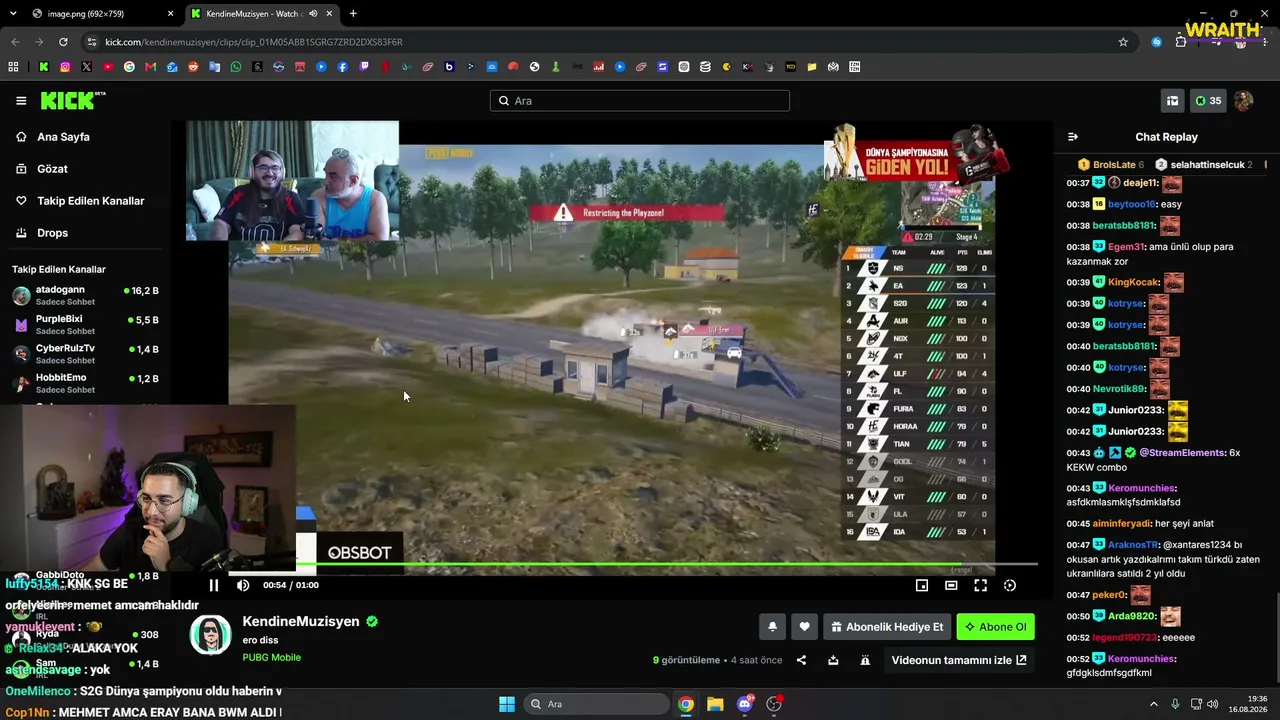Open the Google bookmark
This screenshot has width=1280, height=720.
[129, 67]
